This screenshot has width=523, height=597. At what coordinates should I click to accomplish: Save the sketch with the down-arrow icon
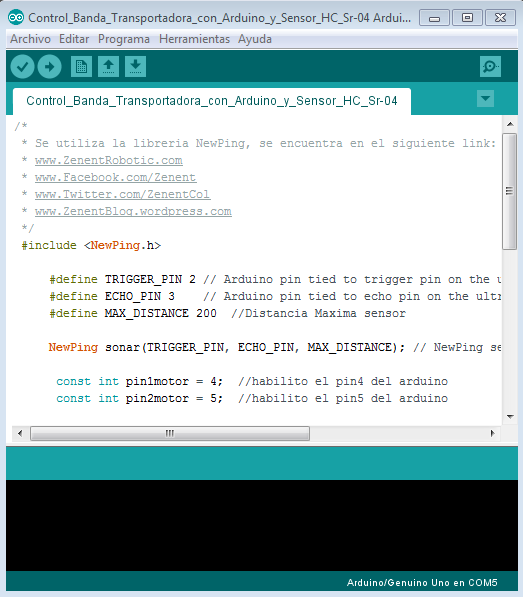[x=136, y=67]
